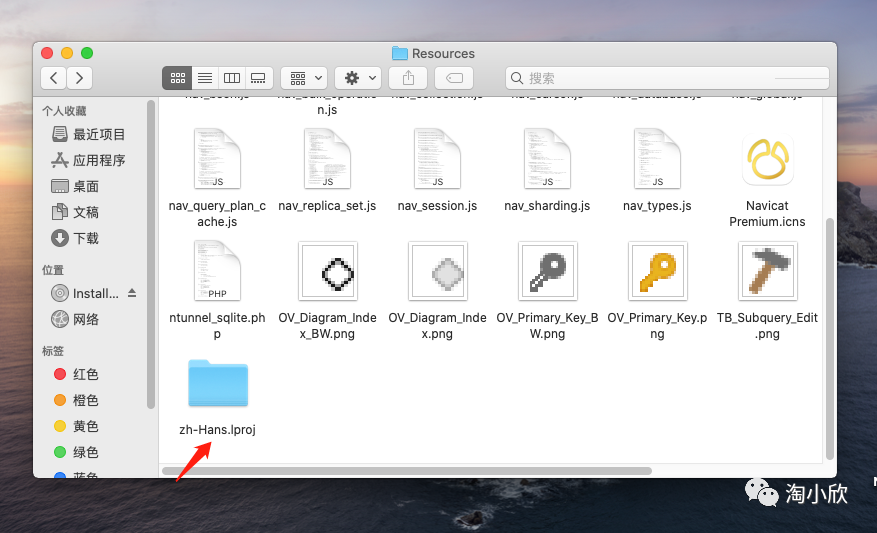Screen dimensions: 877x533
Task: Click the nav_sharding.js file name
Action: (x=547, y=206)
